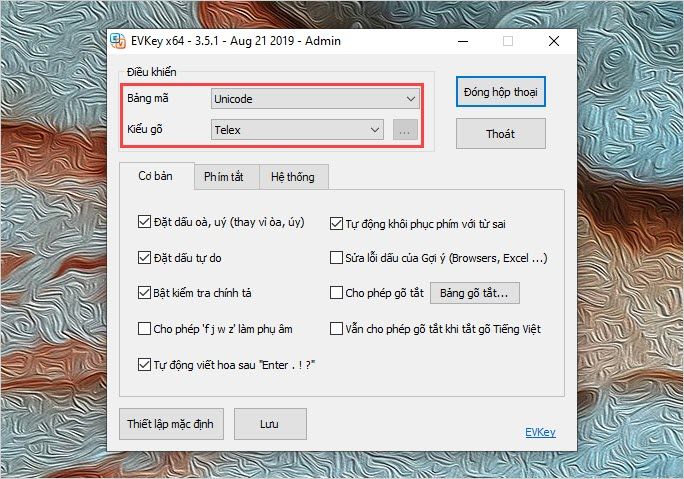Toggle the Đặt dấu tự do checkbox

144,258
